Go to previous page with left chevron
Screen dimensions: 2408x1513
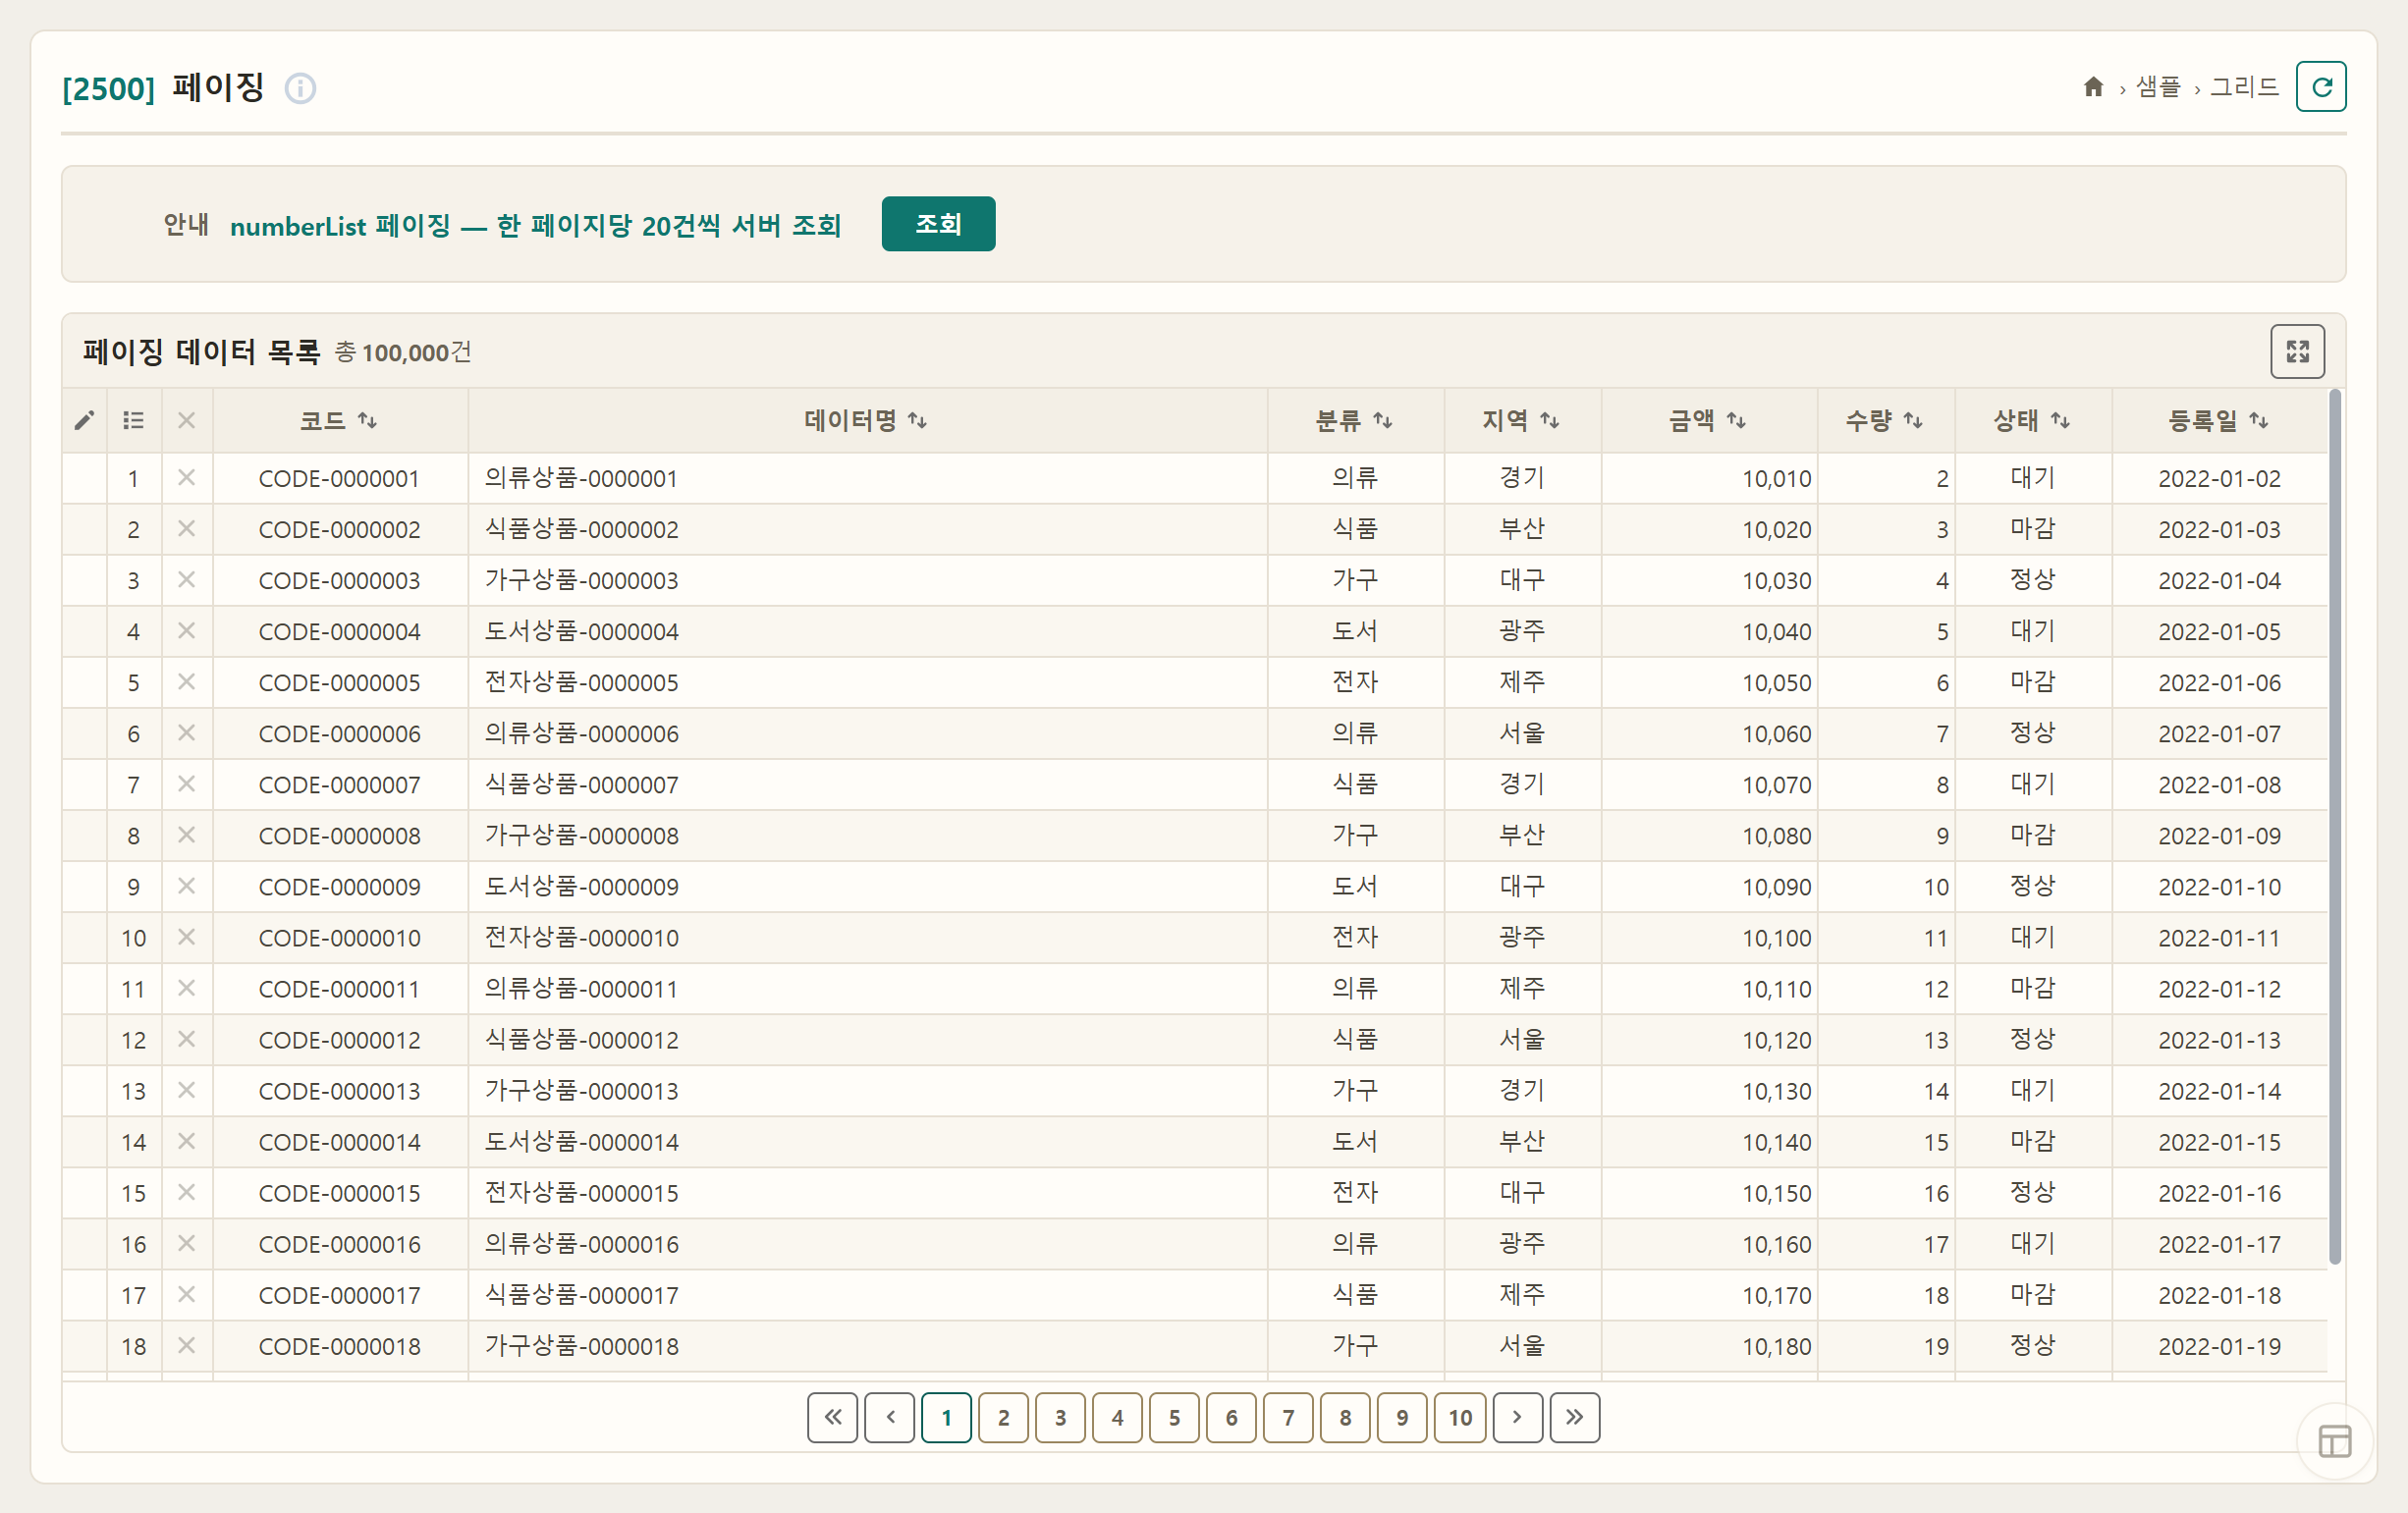[890, 1417]
